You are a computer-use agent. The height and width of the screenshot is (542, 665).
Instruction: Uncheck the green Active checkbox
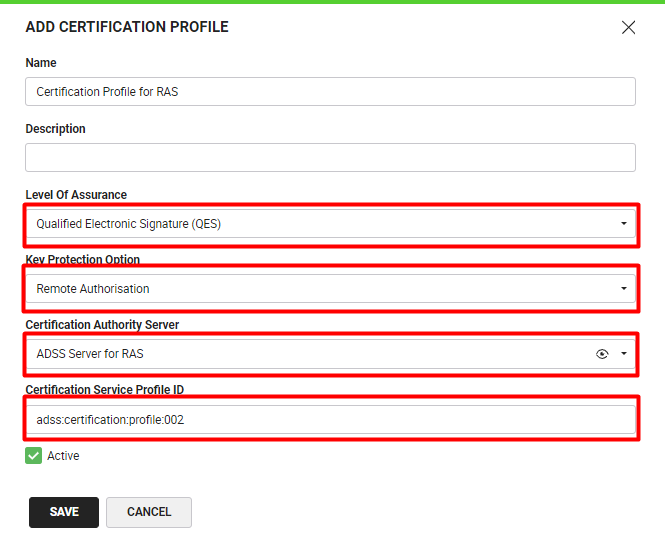[x=34, y=456]
